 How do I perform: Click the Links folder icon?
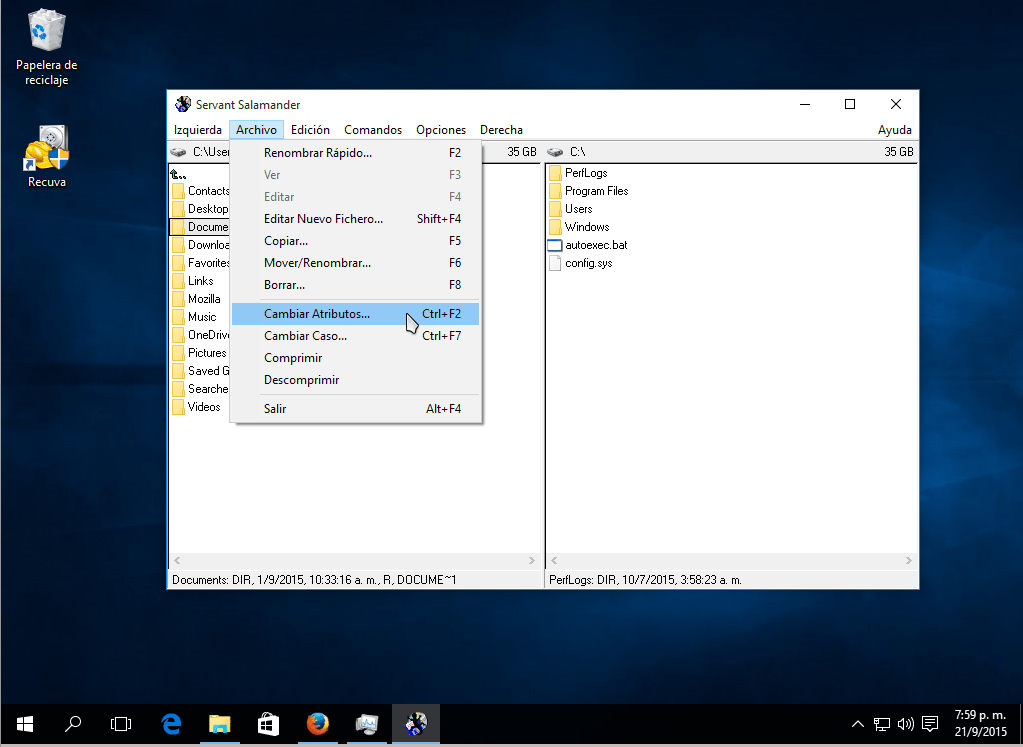point(178,281)
